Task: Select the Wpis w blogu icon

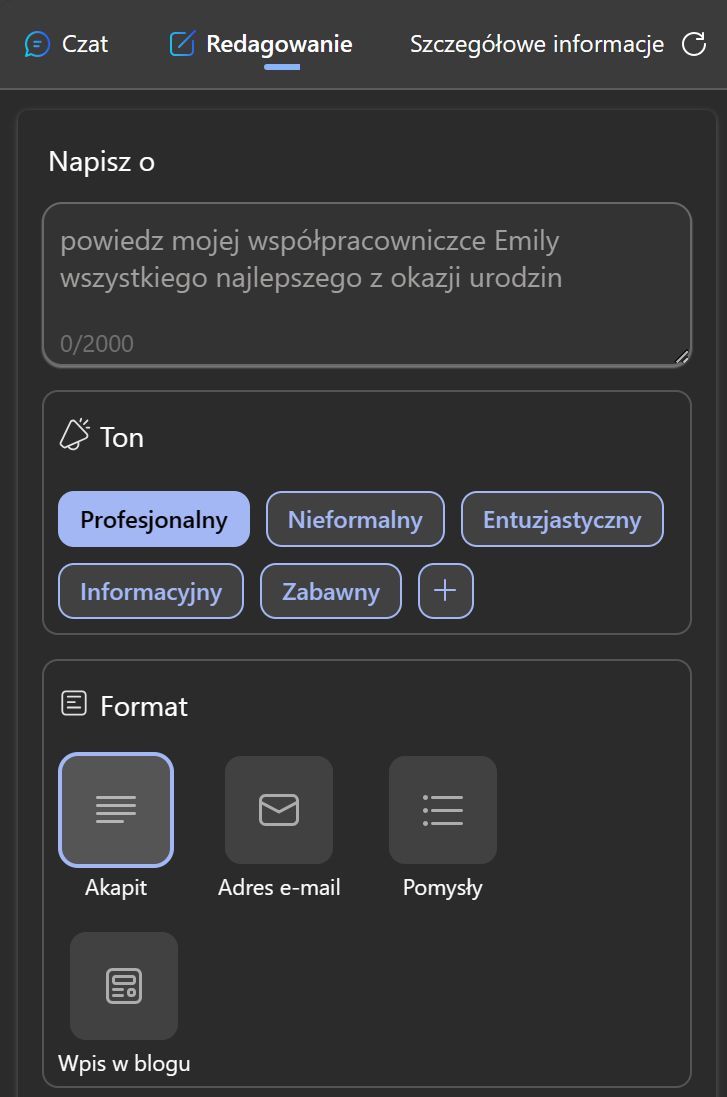Action: tap(124, 985)
